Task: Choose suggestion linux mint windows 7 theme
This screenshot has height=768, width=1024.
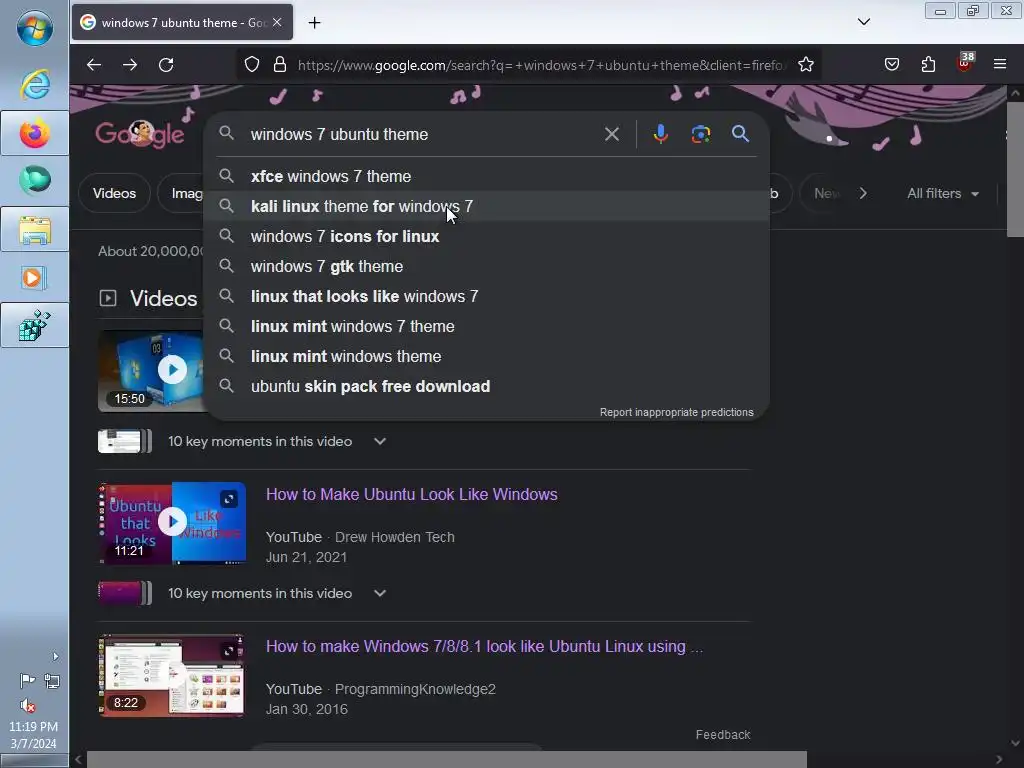Action: (x=487, y=327)
